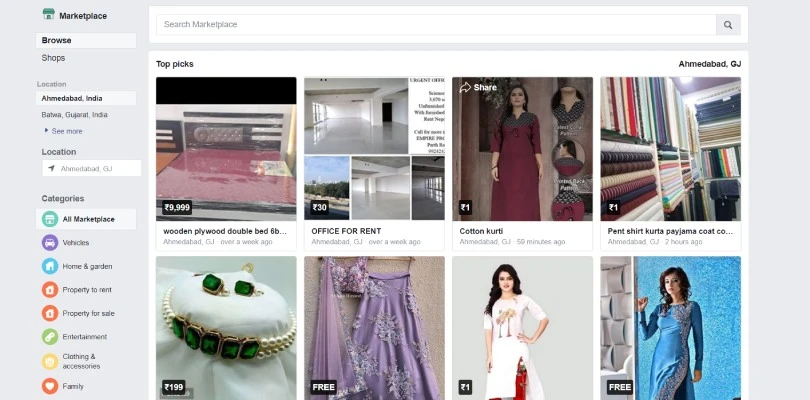
Task: Open Clothing & accessories category icon
Action: point(50,361)
